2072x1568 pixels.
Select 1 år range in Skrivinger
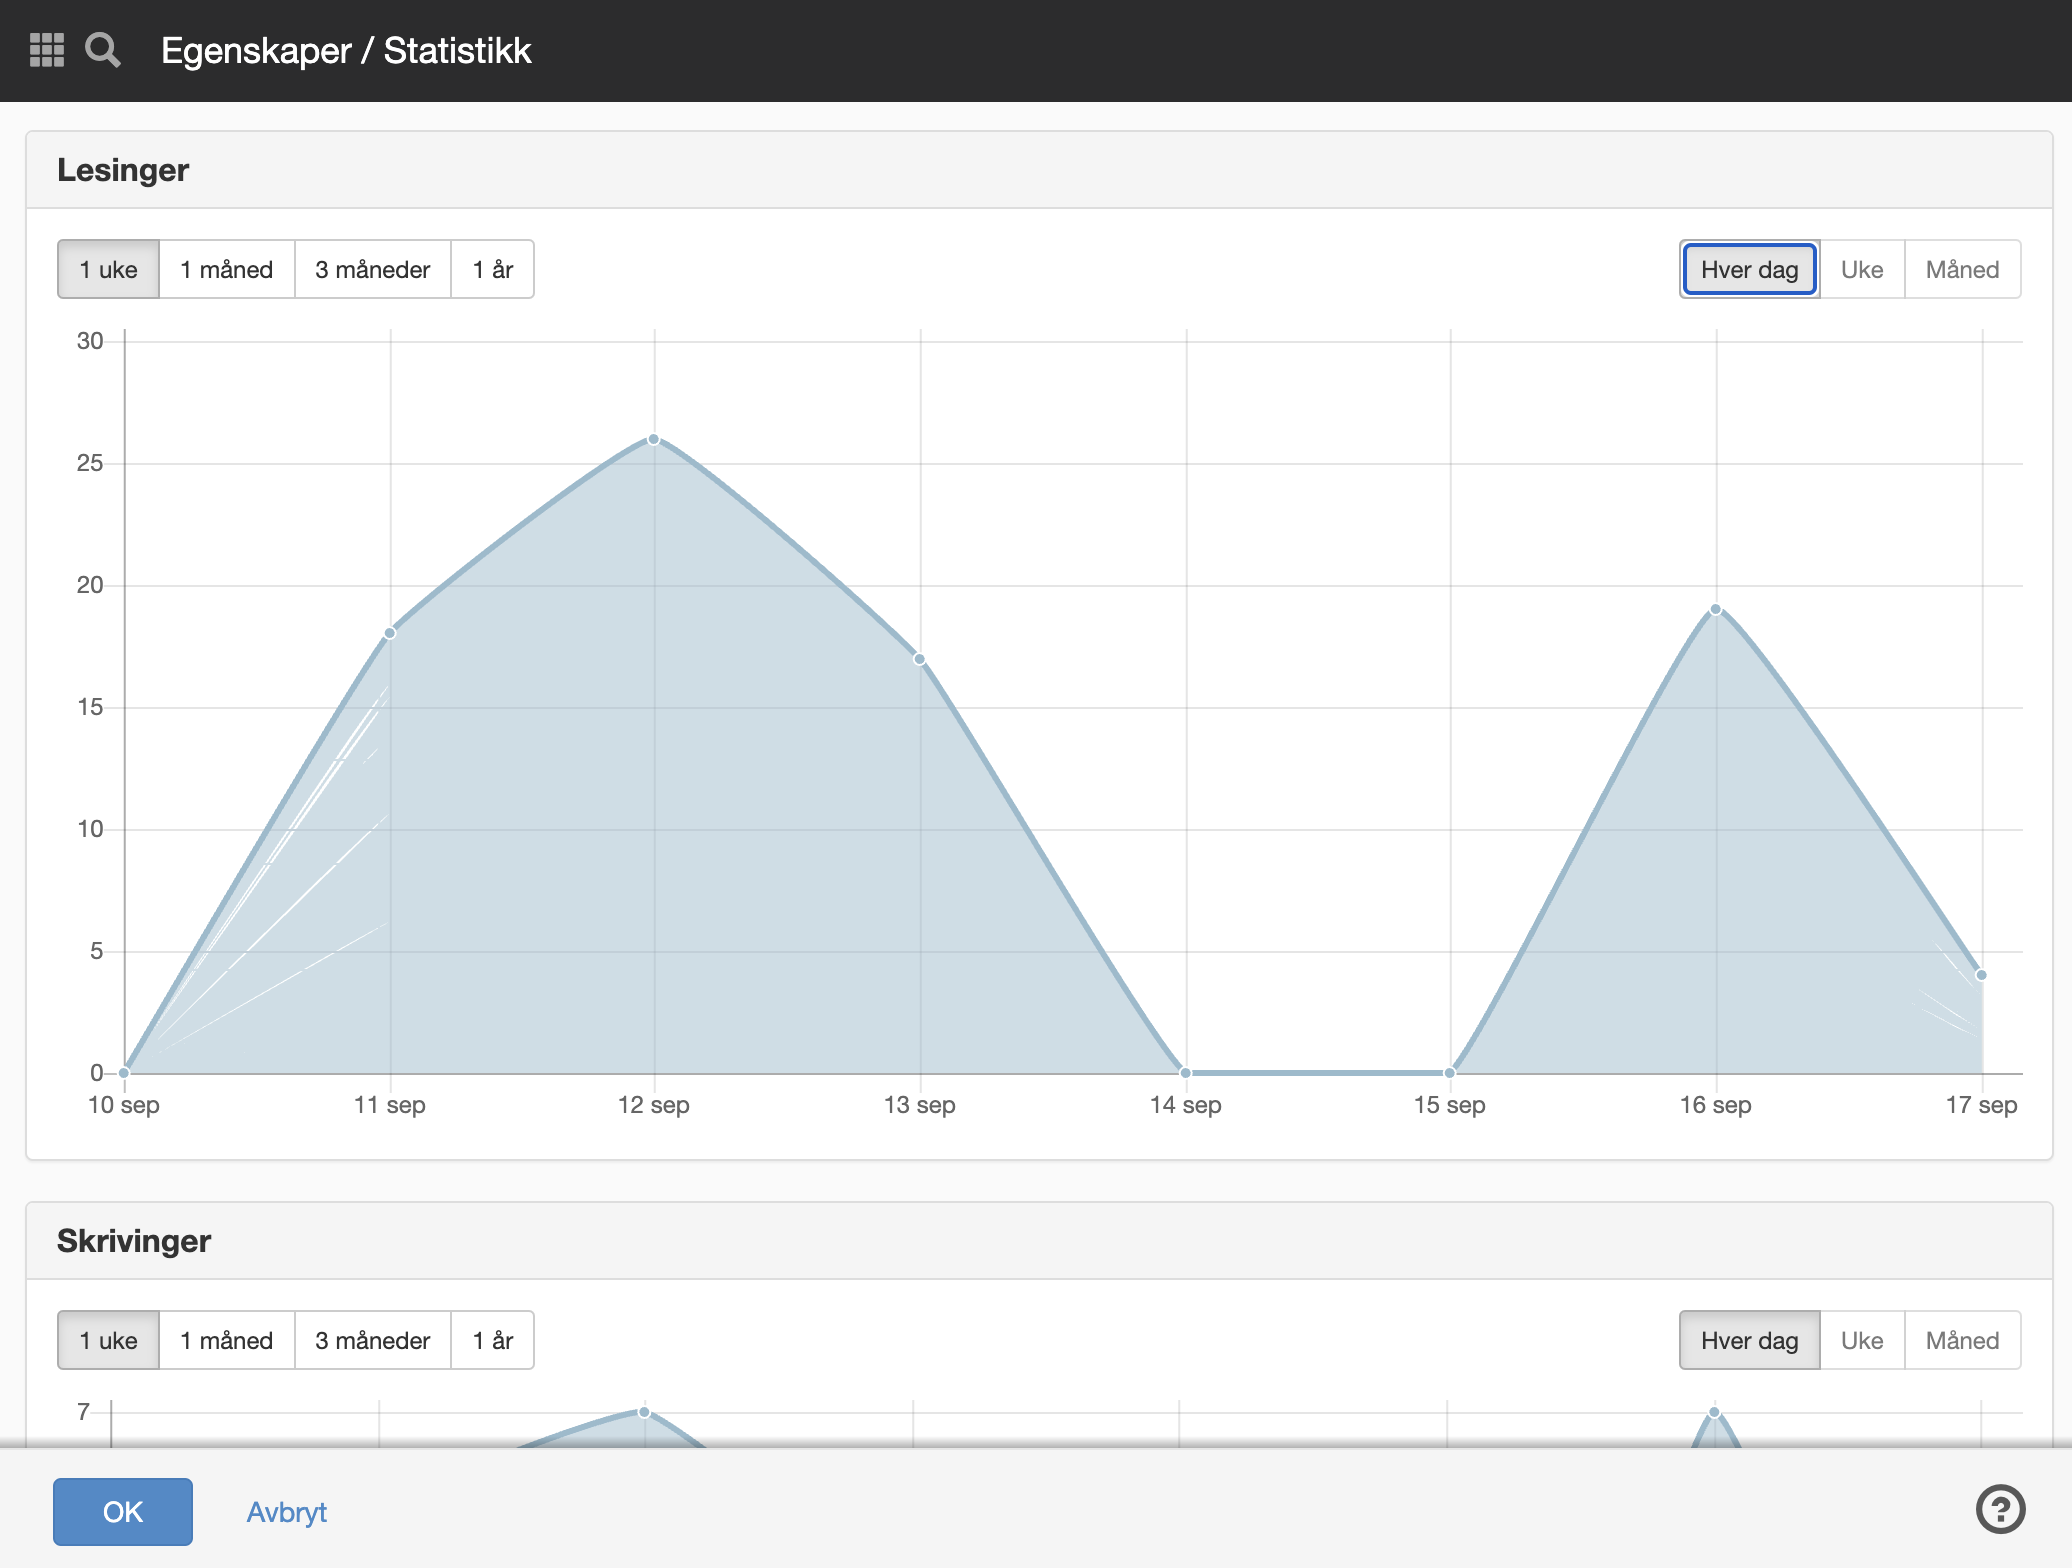coord(493,1340)
